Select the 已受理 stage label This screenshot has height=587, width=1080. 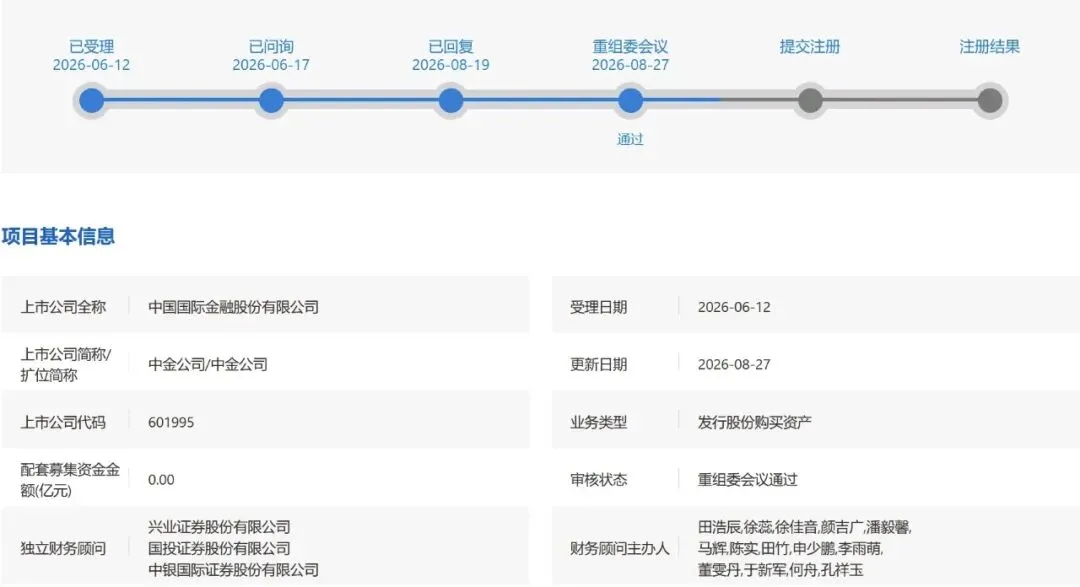(x=92, y=46)
